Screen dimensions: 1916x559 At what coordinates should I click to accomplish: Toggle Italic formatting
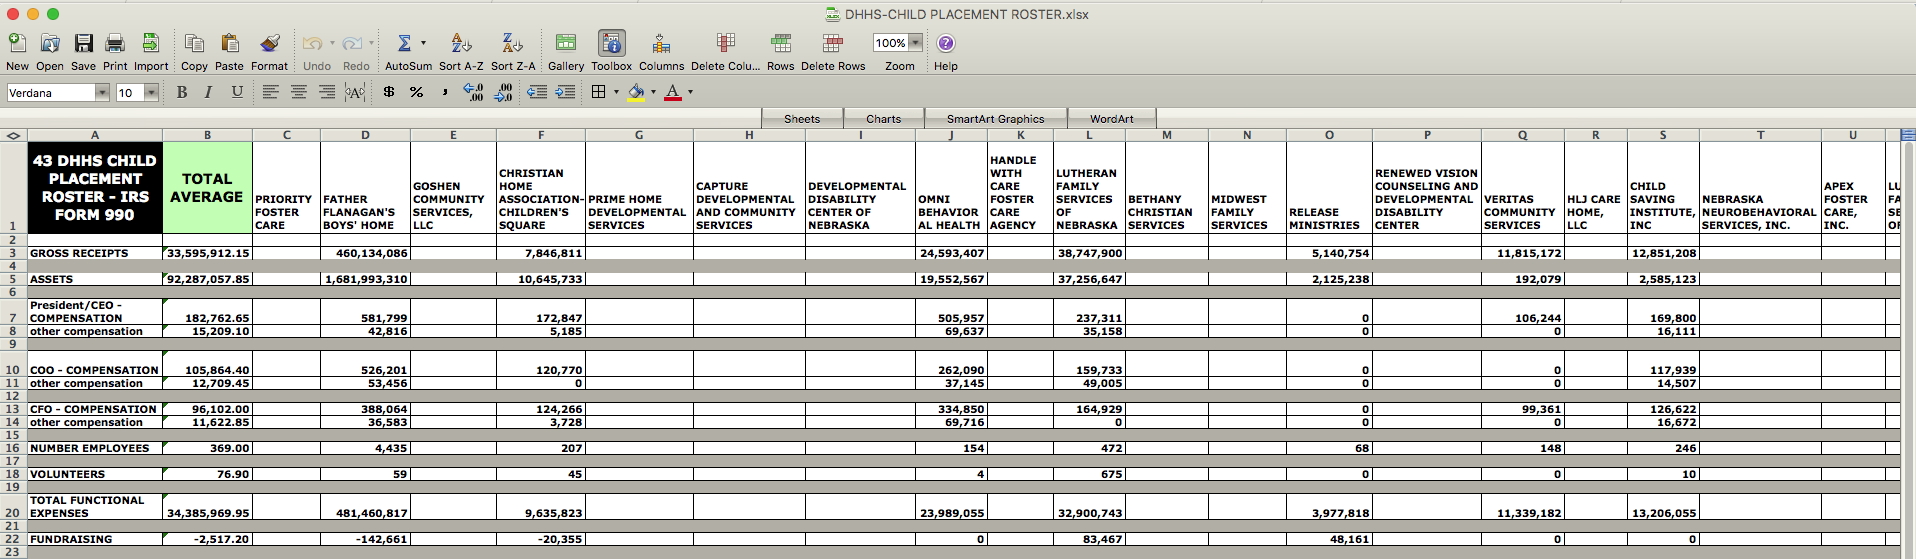208,92
